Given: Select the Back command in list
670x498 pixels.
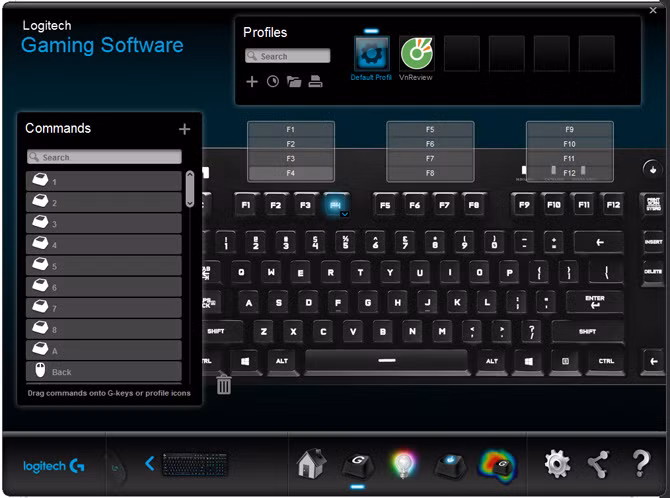Looking at the screenshot, I should click(103, 371).
